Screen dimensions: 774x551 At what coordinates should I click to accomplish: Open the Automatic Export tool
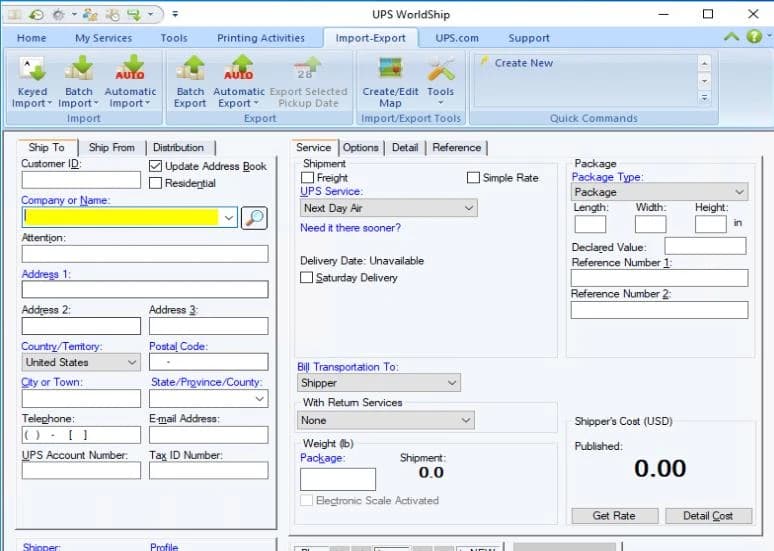tap(239, 82)
